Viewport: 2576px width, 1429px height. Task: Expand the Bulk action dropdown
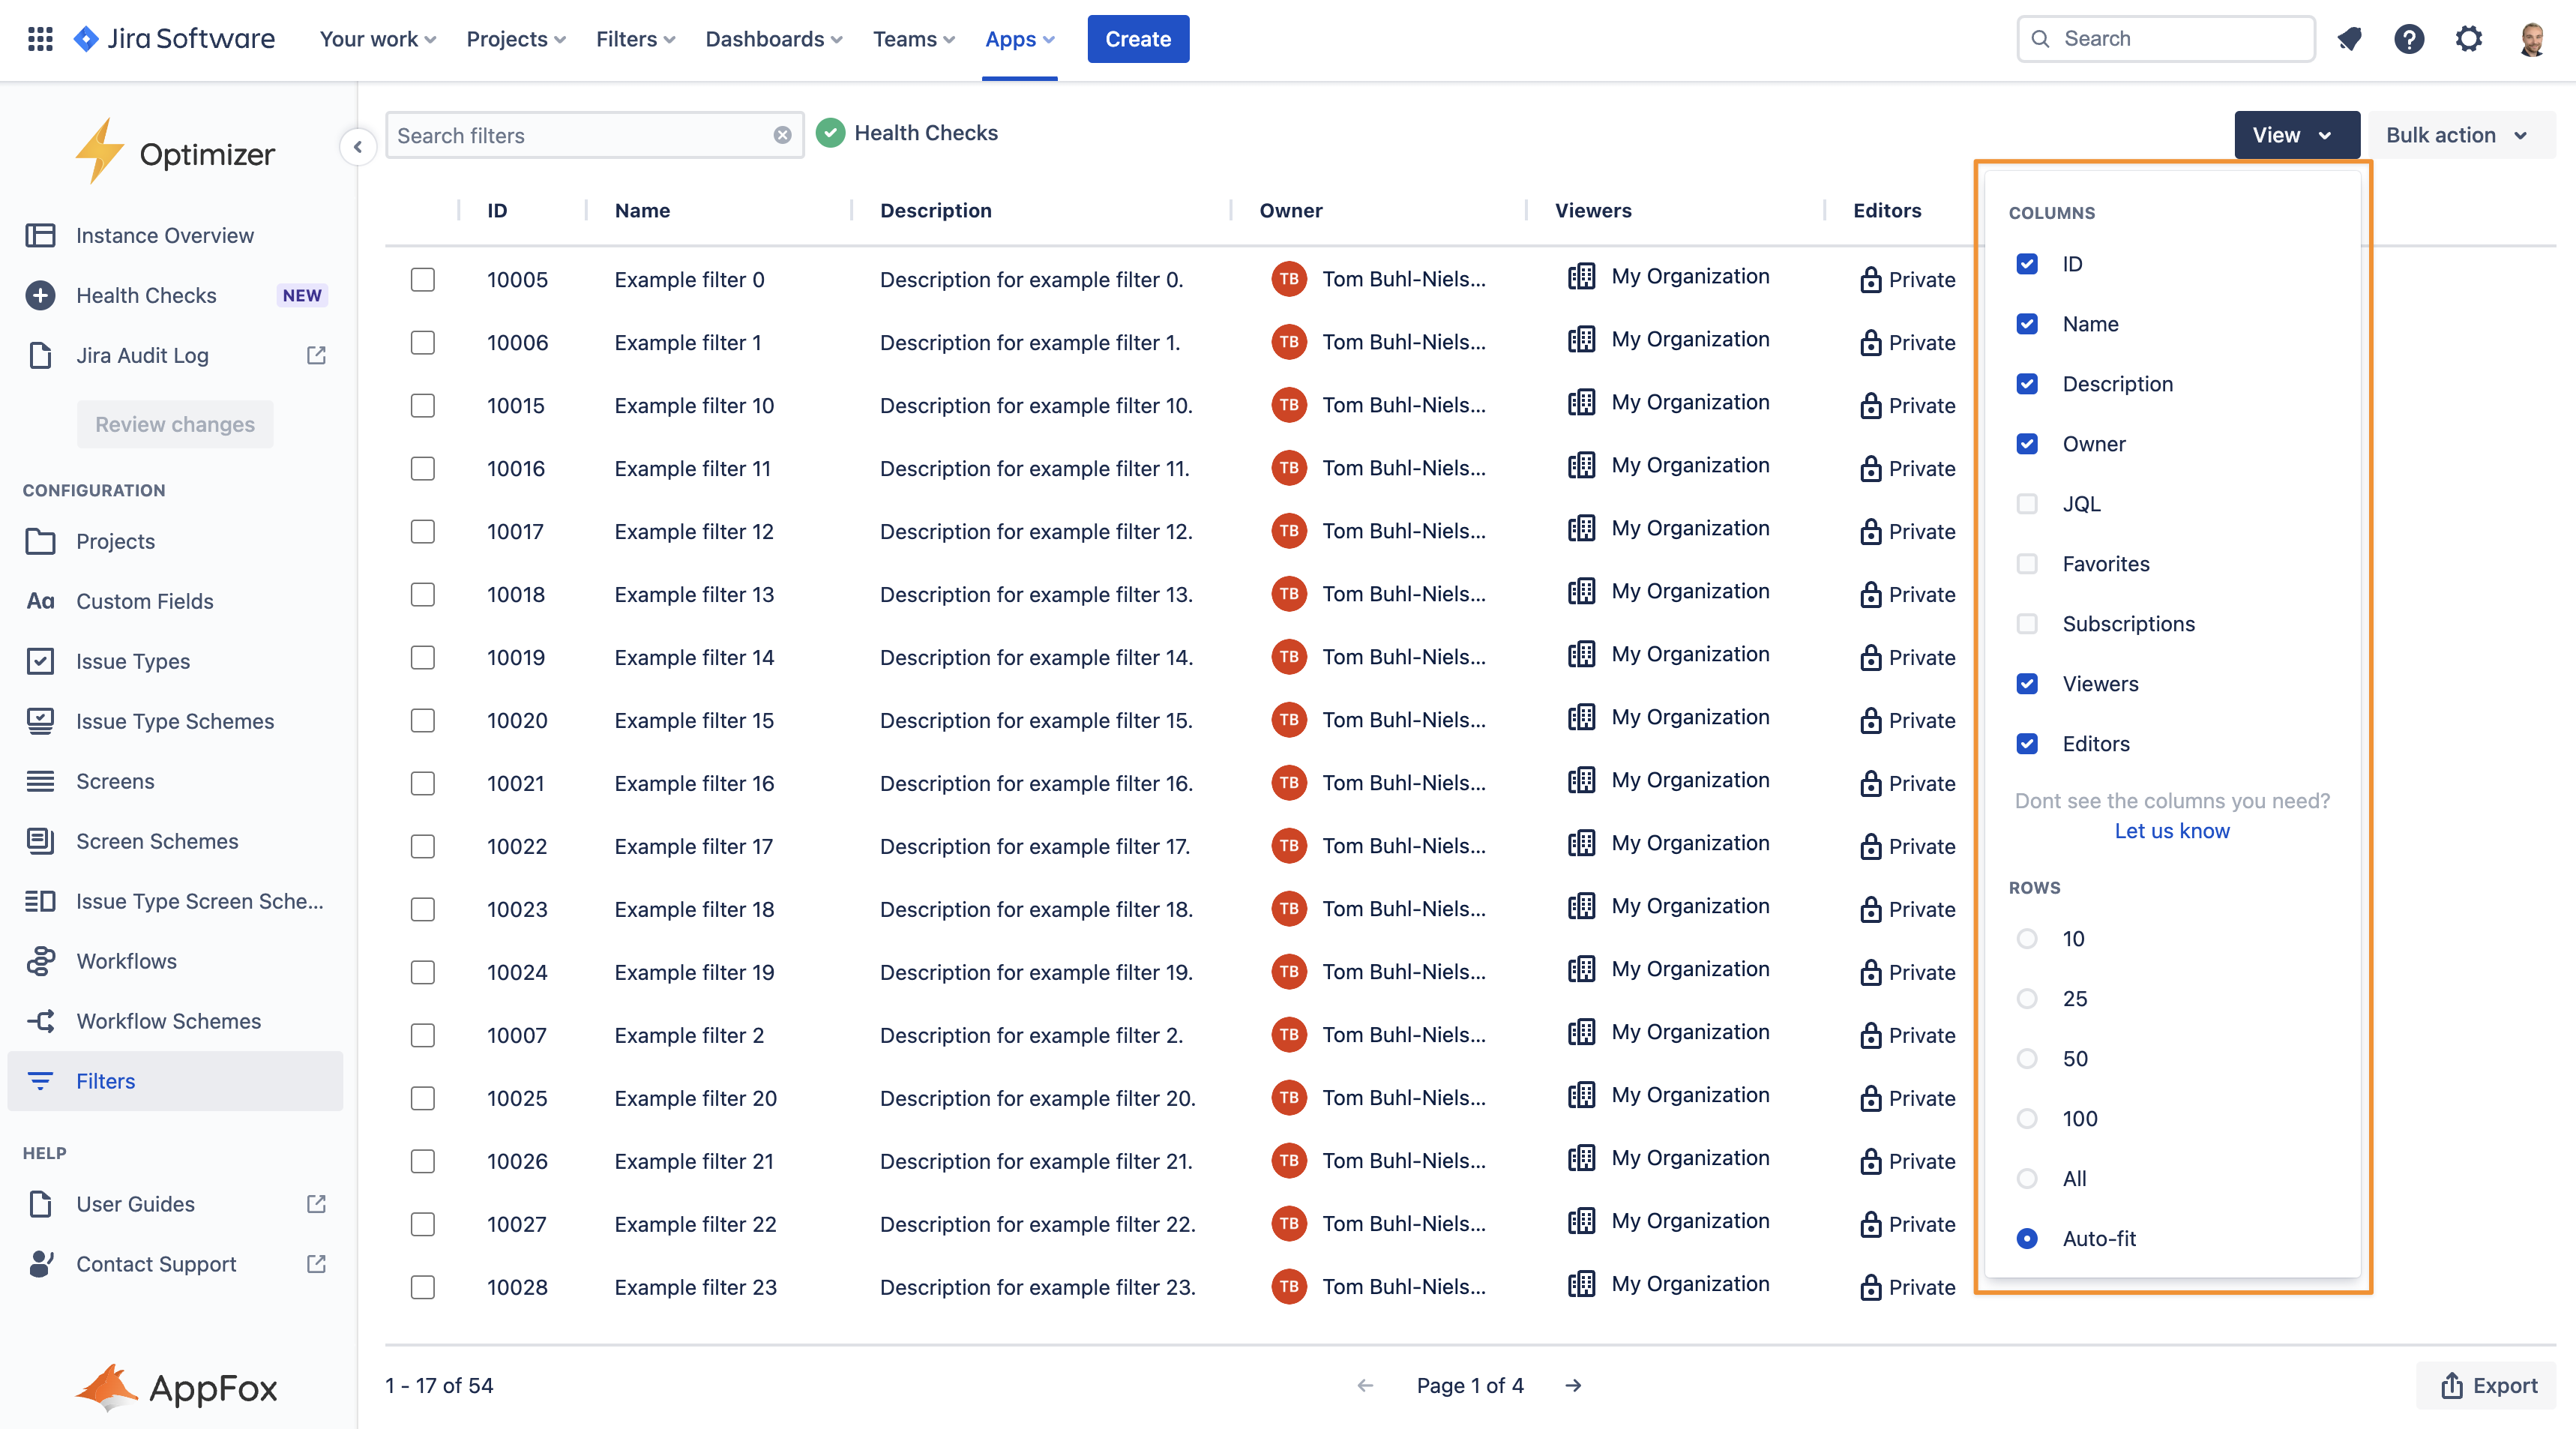coord(2457,135)
